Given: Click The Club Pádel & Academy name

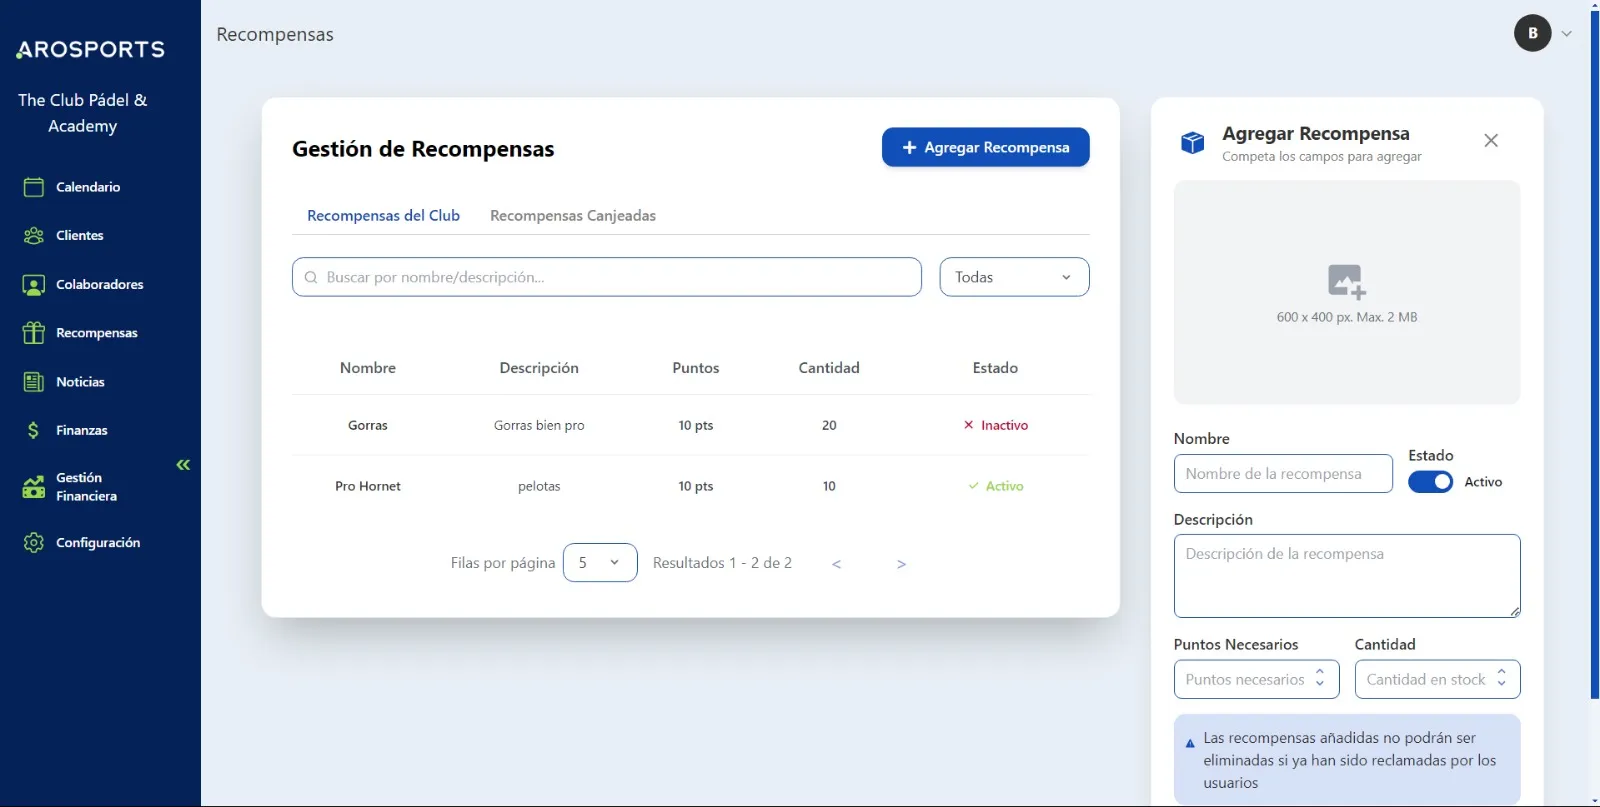Looking at the screenshot, I should point(82,113).
